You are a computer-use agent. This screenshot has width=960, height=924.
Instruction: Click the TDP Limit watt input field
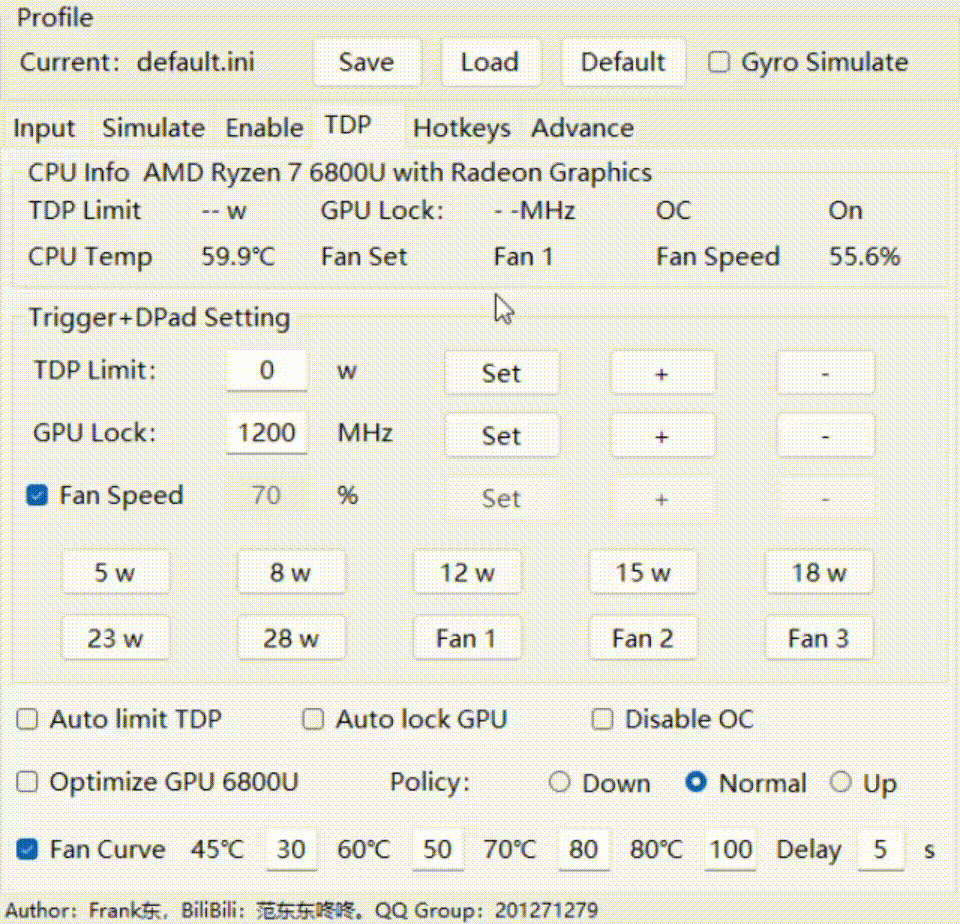coord(267,370)
